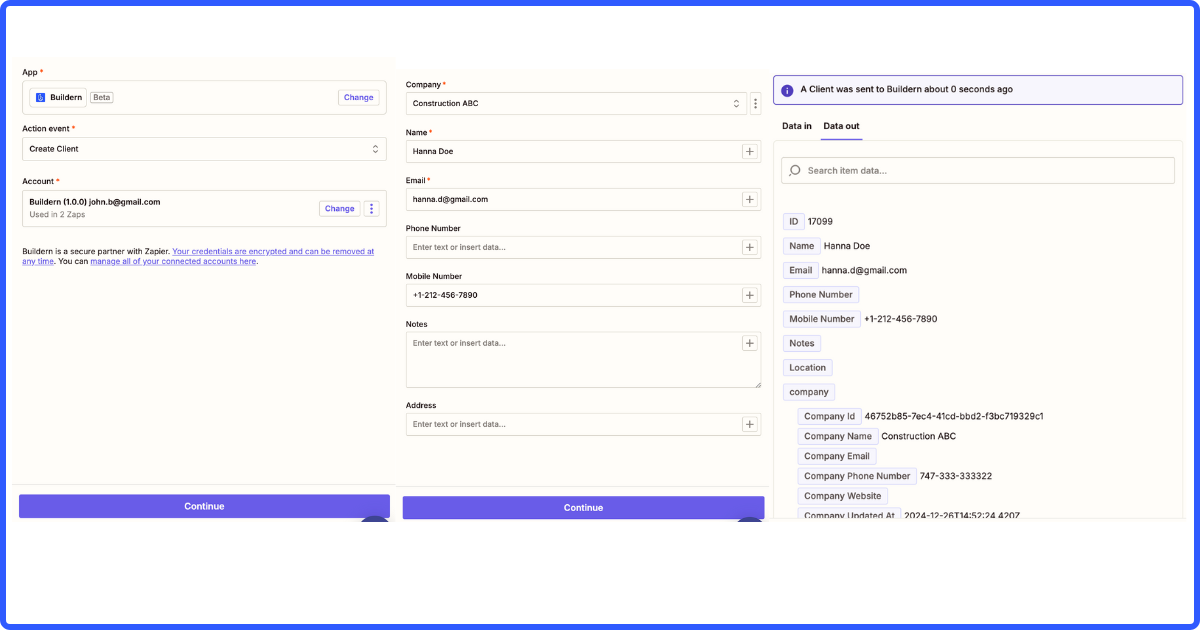Click the plus icon in the Mobile Number field
The height and width of the screenshot is (630, 1200).
[x=750, y=295]
